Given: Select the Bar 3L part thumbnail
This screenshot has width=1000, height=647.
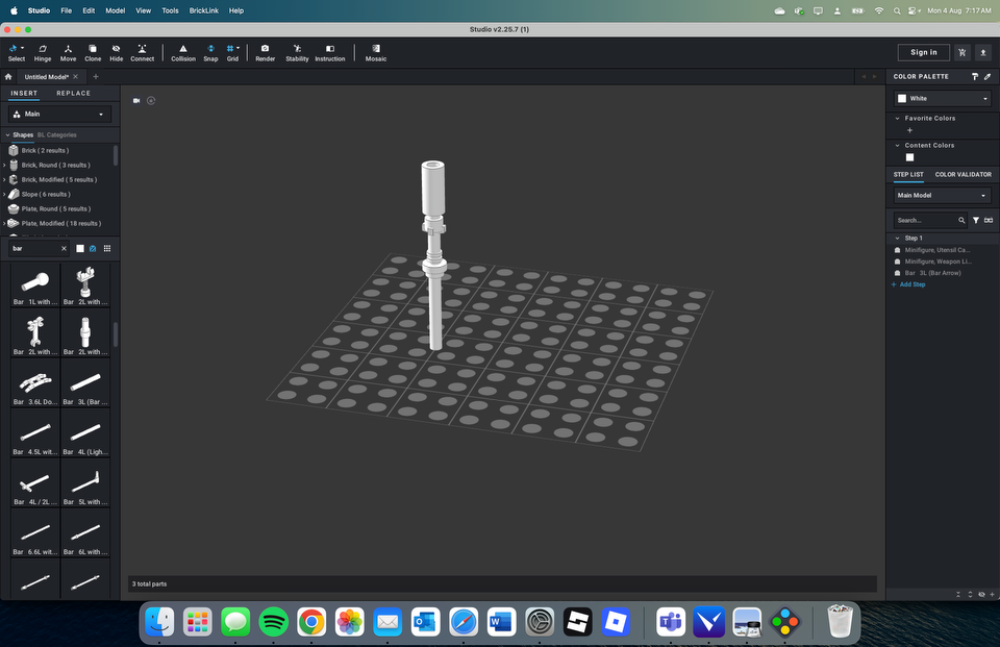Looking at the screenshot, I should (x=85, y=384).
